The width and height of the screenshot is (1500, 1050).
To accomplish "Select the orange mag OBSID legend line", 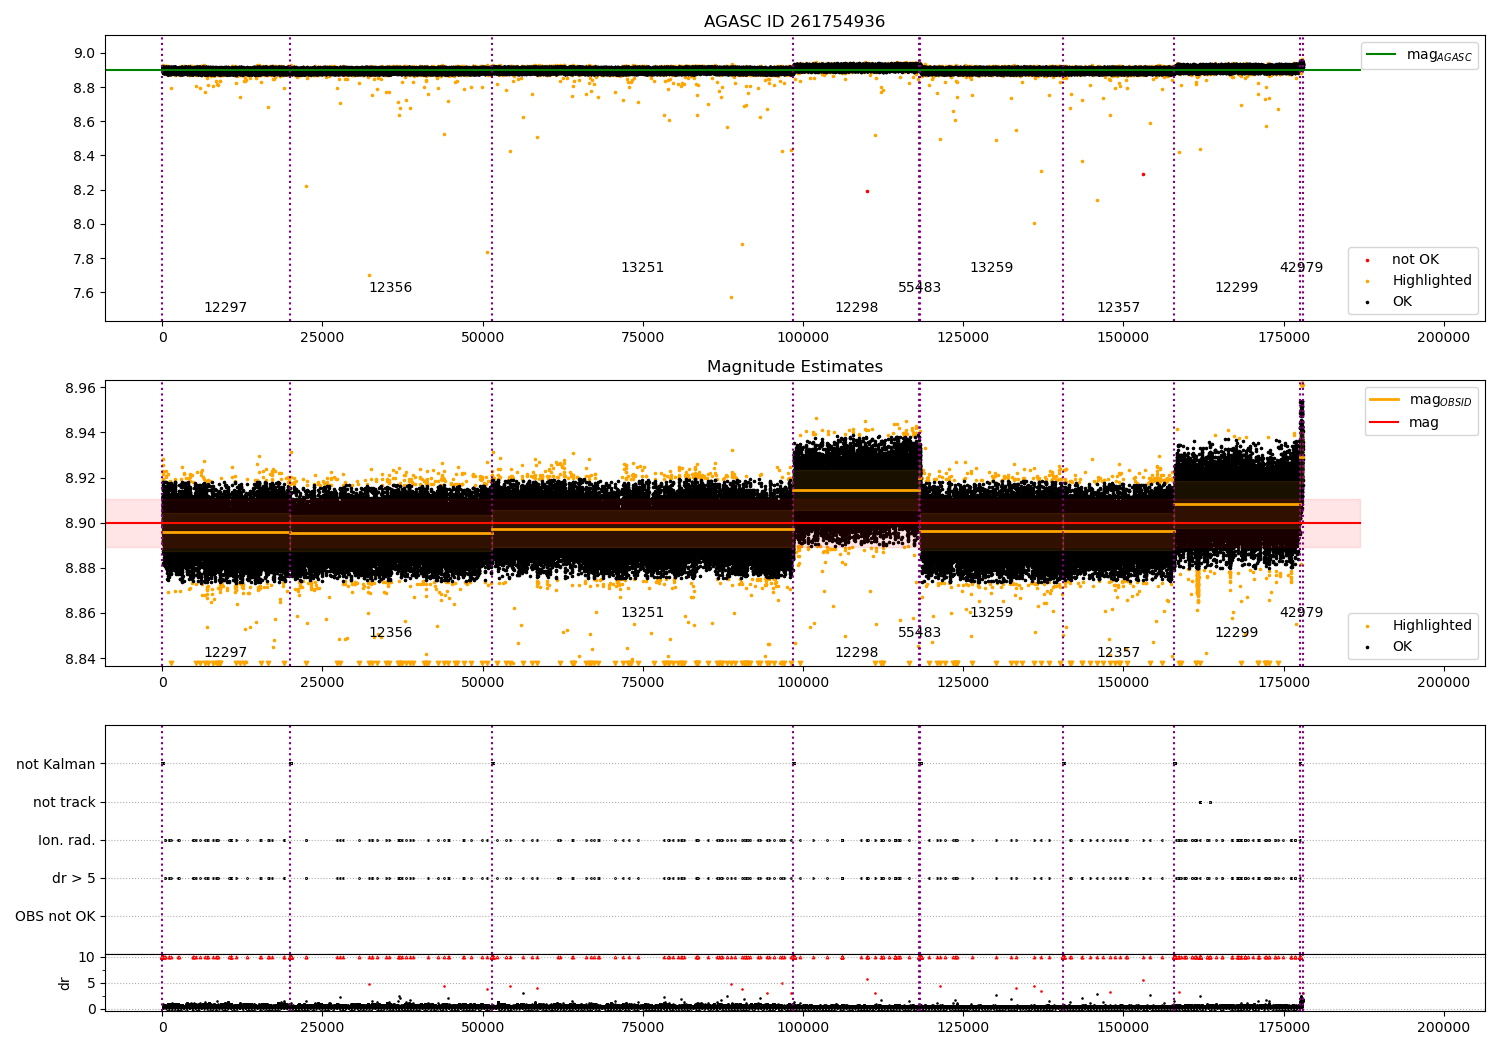I will pos(1385,400).
